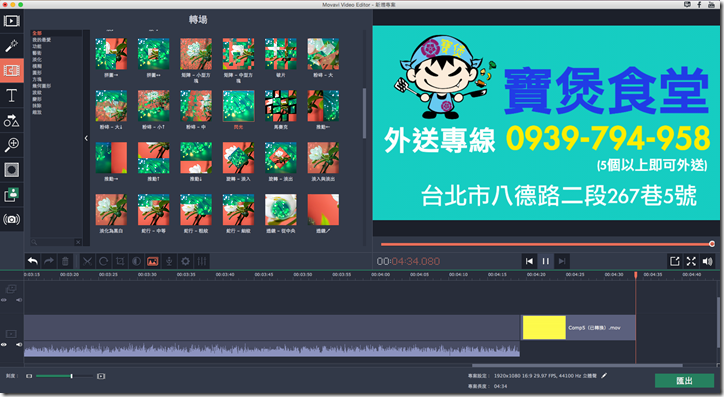The width and height of the screenshot is (724, 397).
Task: Toggle main video track visibility eye
Action: point(4,344)
